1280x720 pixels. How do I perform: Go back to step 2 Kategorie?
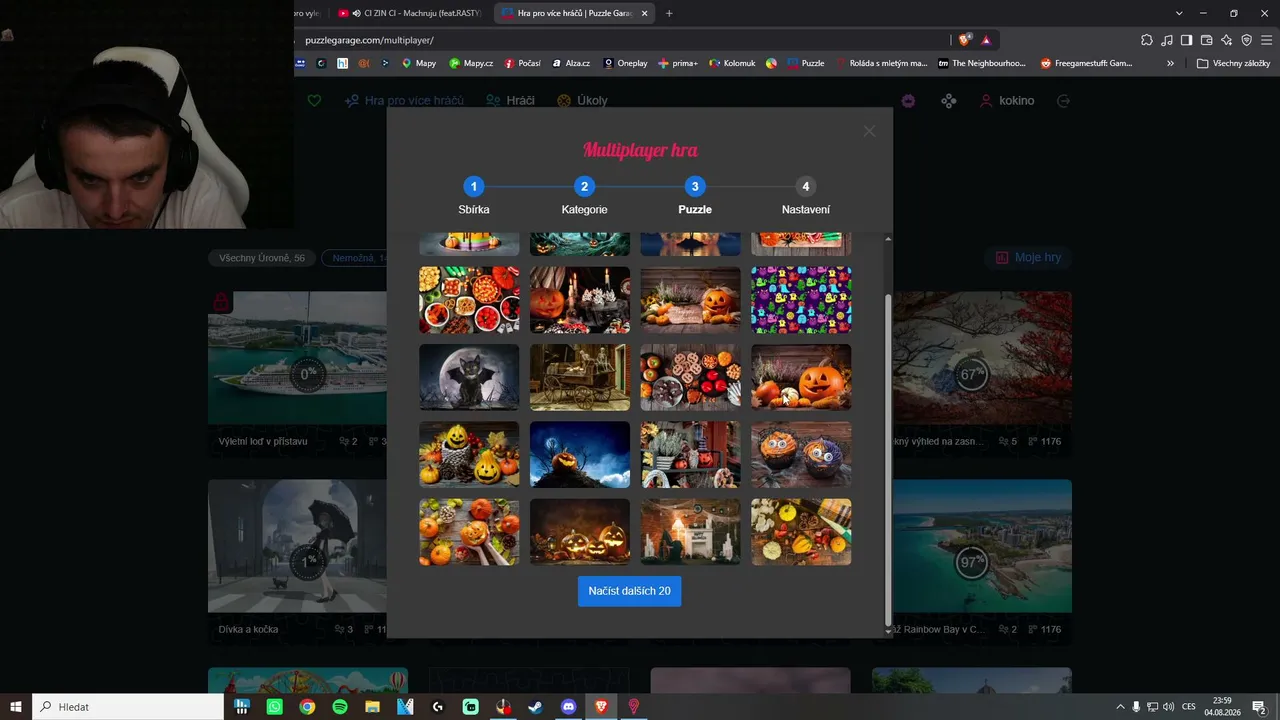point(585,196)
